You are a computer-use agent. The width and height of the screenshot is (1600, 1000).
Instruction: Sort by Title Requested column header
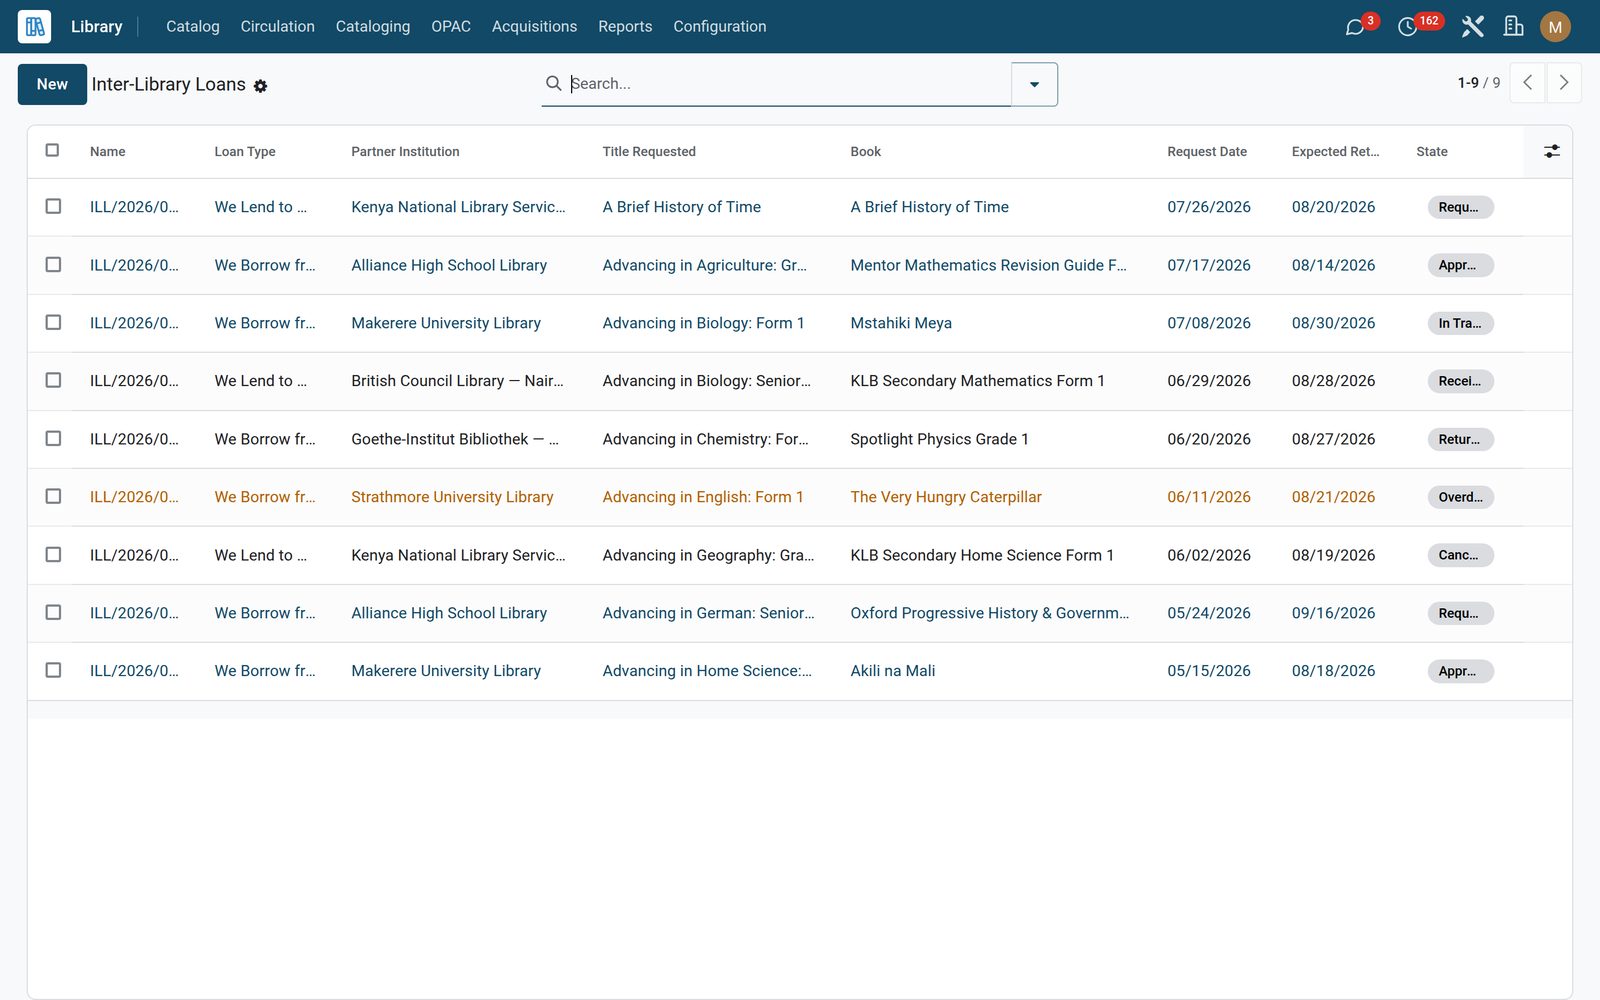(649, 152)
